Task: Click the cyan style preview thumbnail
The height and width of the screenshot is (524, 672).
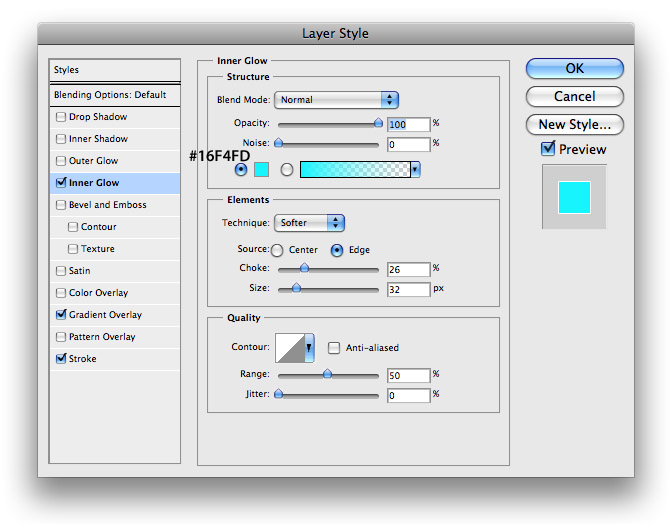Action: [574, 197]
